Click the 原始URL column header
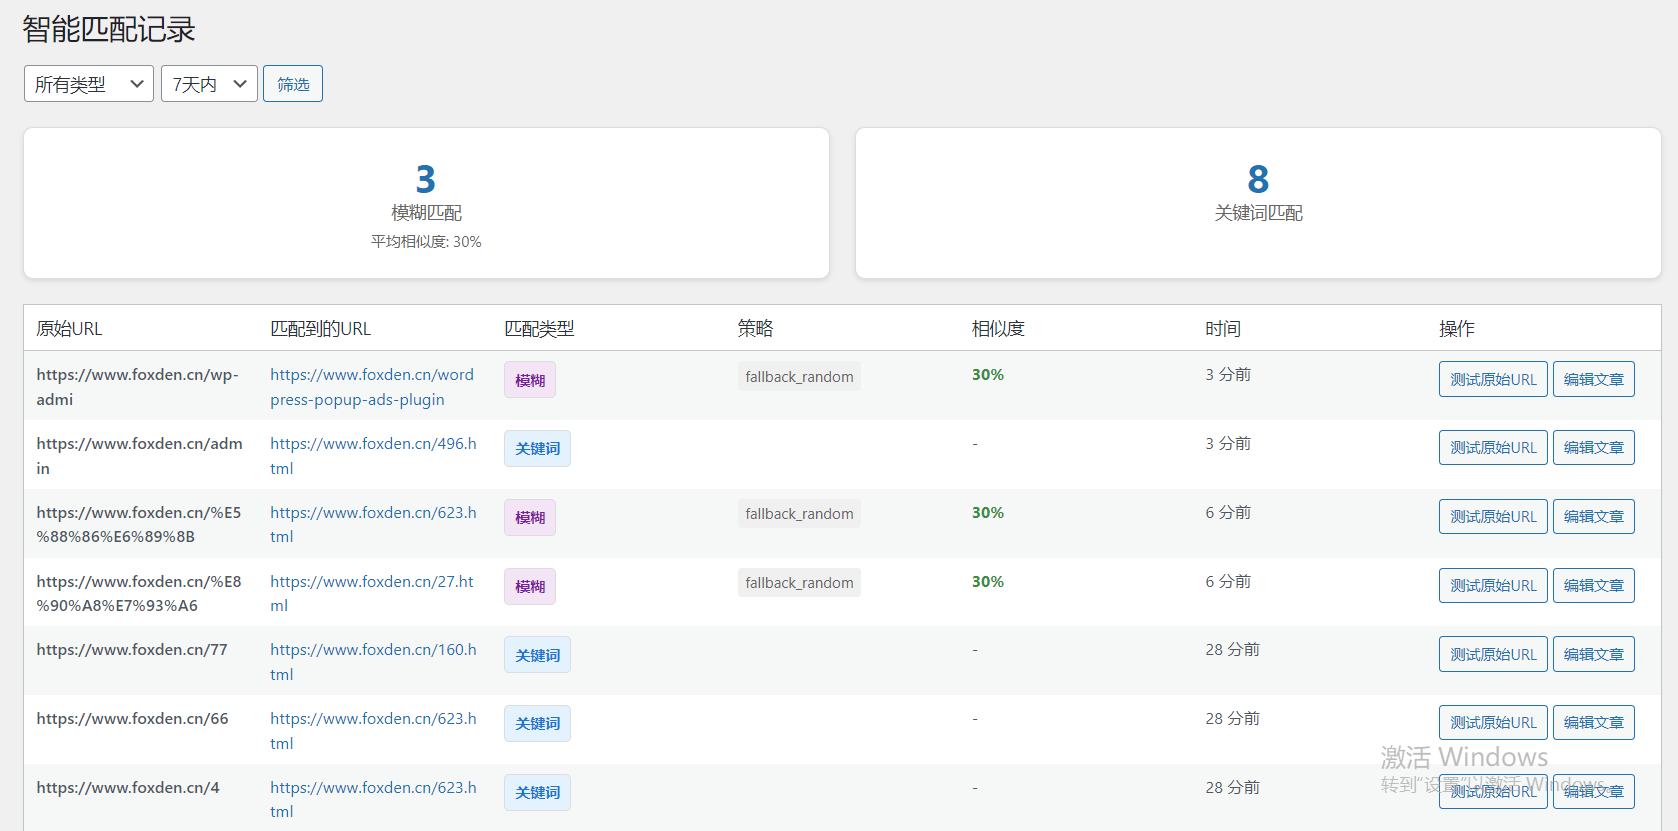 [x=69, y=329]
